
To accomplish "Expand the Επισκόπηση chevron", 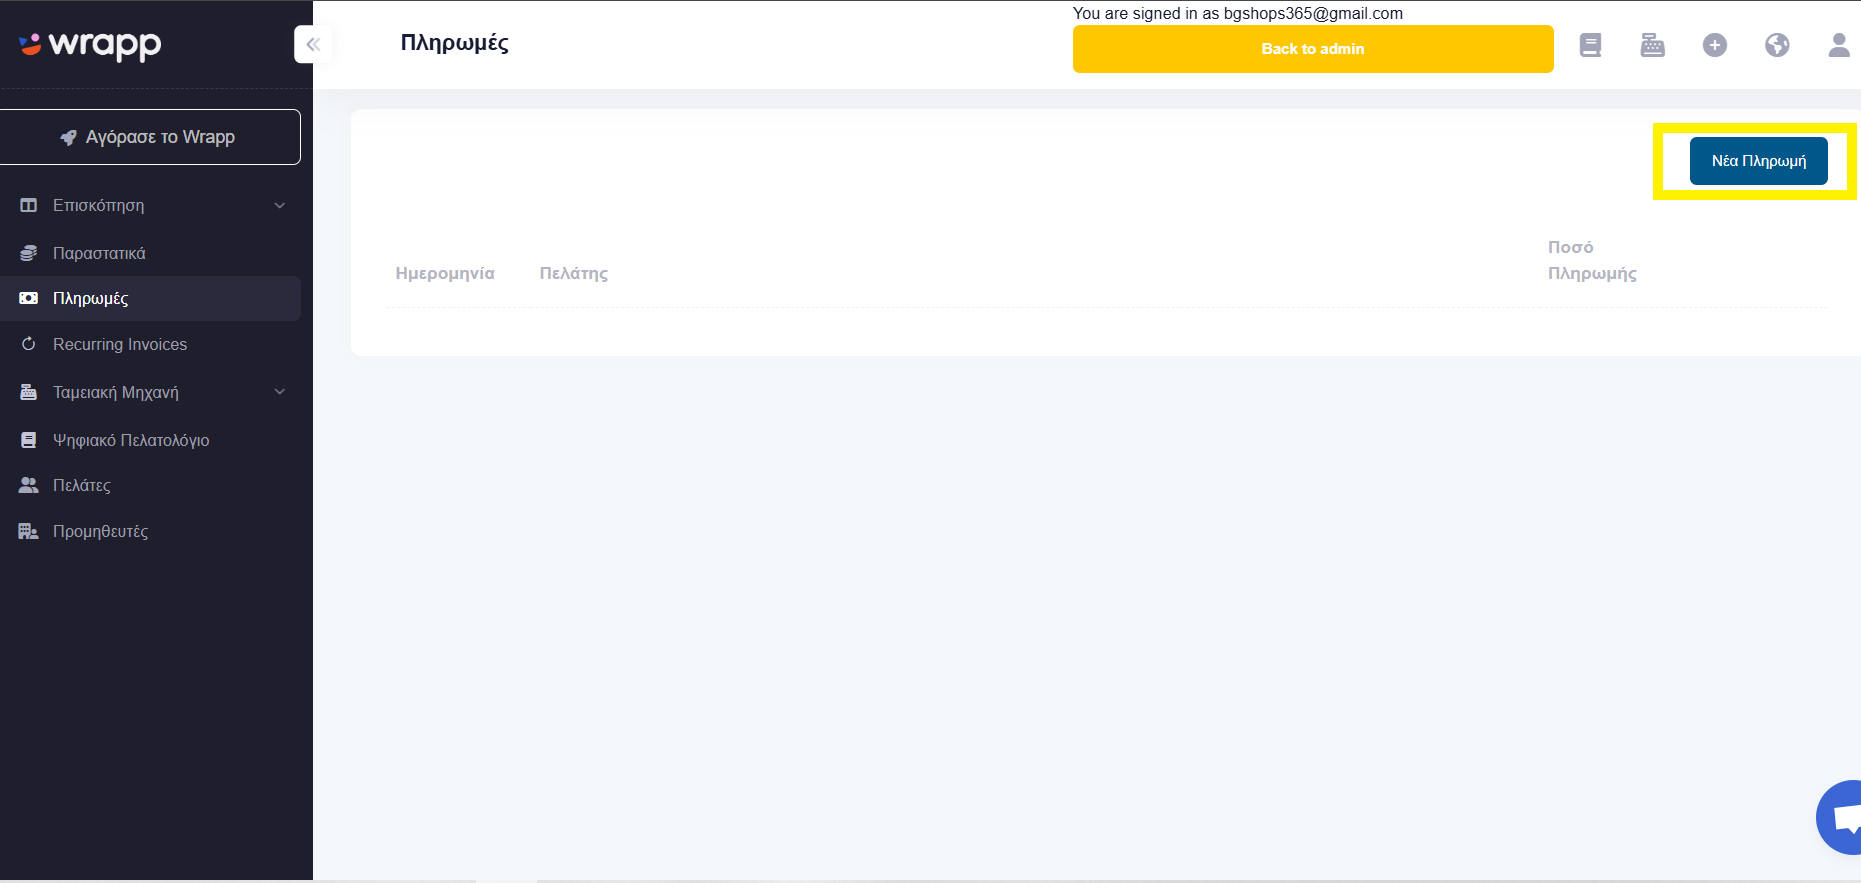I will 280,205.
